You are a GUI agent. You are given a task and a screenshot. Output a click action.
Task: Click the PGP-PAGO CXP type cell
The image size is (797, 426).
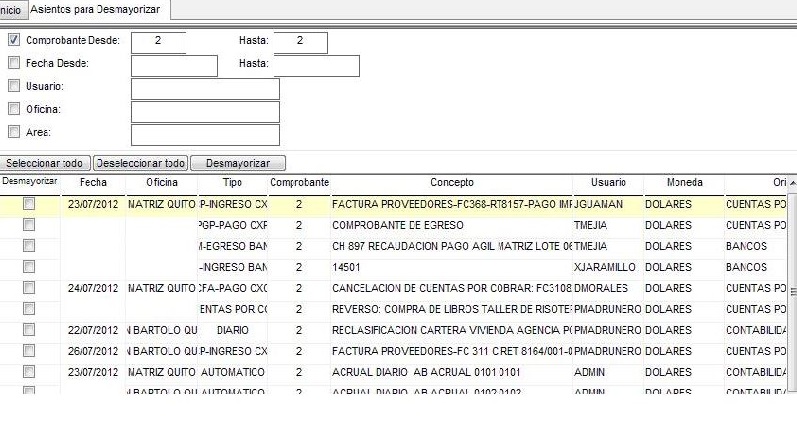(232, 225)
